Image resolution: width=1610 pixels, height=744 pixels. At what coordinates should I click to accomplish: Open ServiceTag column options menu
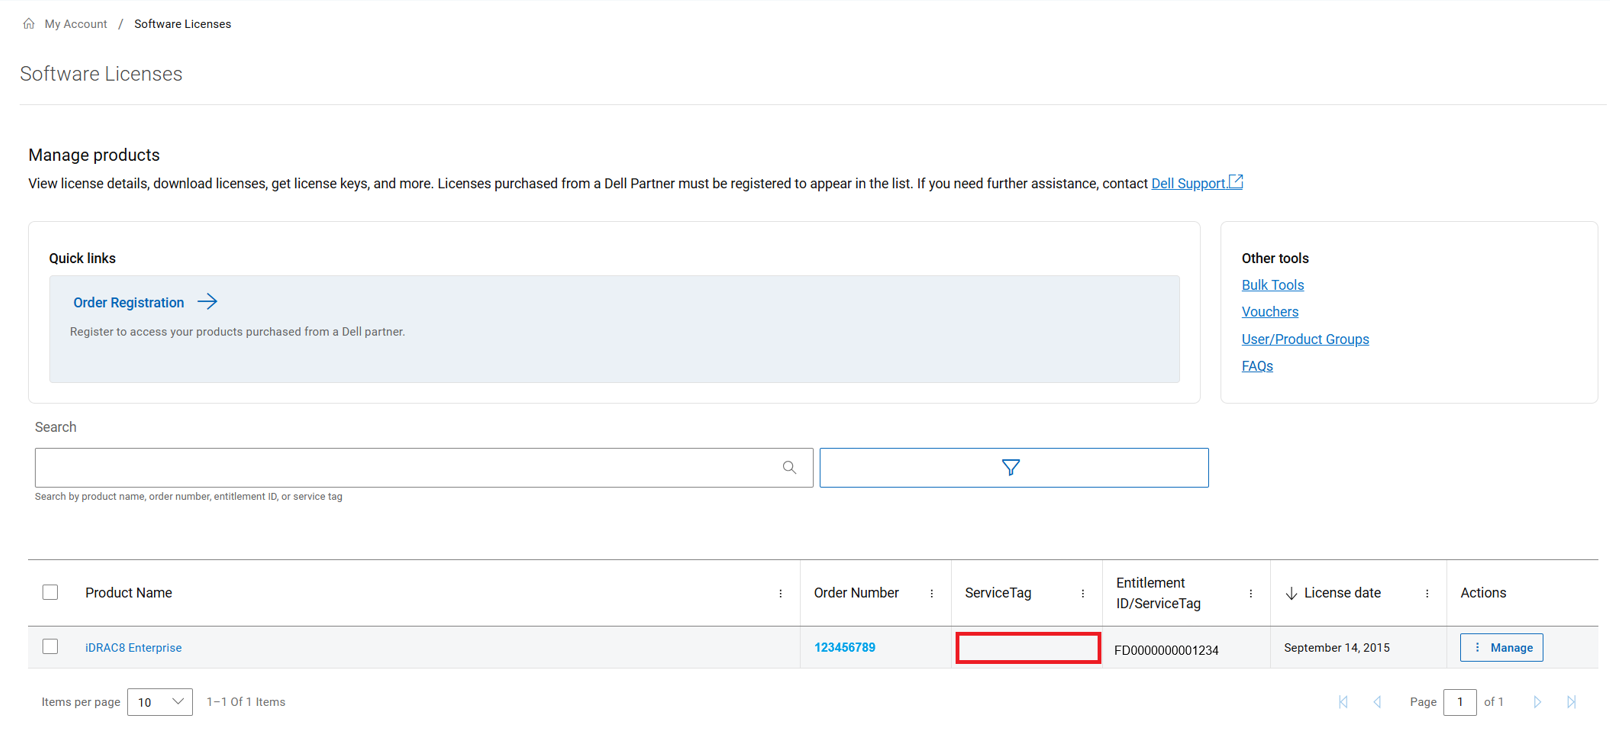point(1082,594)
